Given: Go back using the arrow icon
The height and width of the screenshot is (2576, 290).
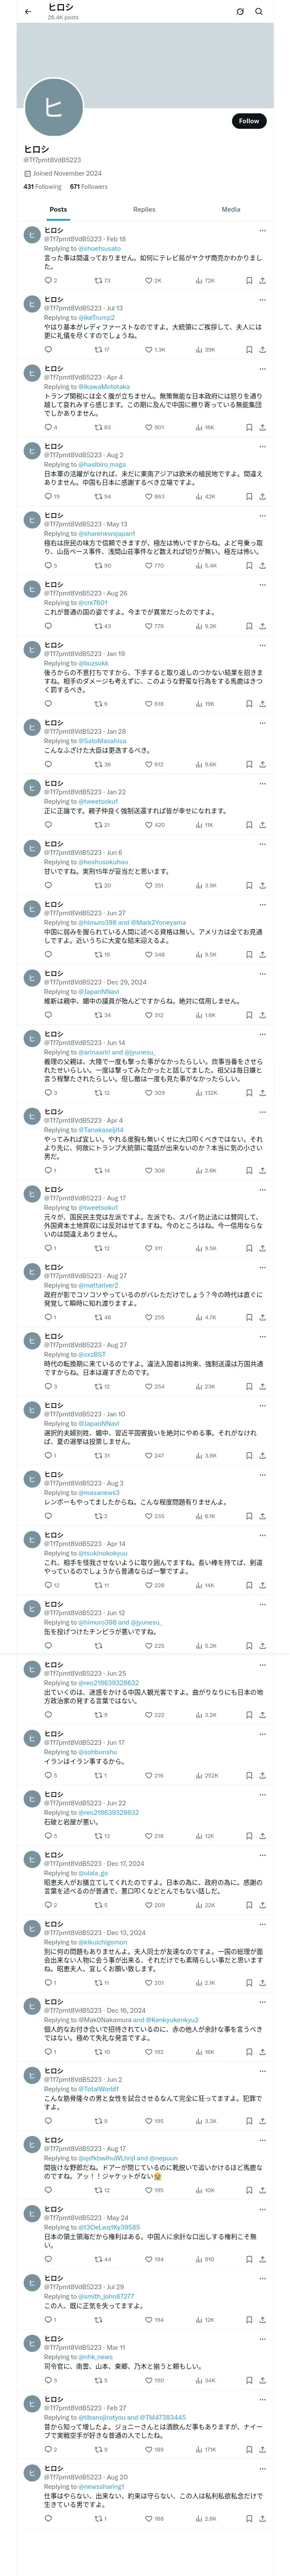Looking at the screenshot, I should tap(28, 12).
